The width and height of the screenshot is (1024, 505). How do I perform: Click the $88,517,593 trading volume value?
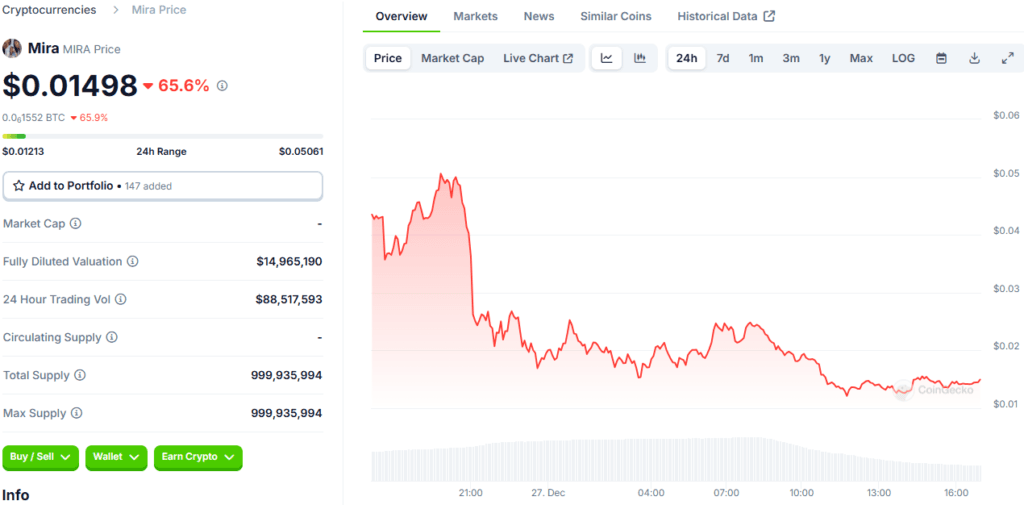289,299
